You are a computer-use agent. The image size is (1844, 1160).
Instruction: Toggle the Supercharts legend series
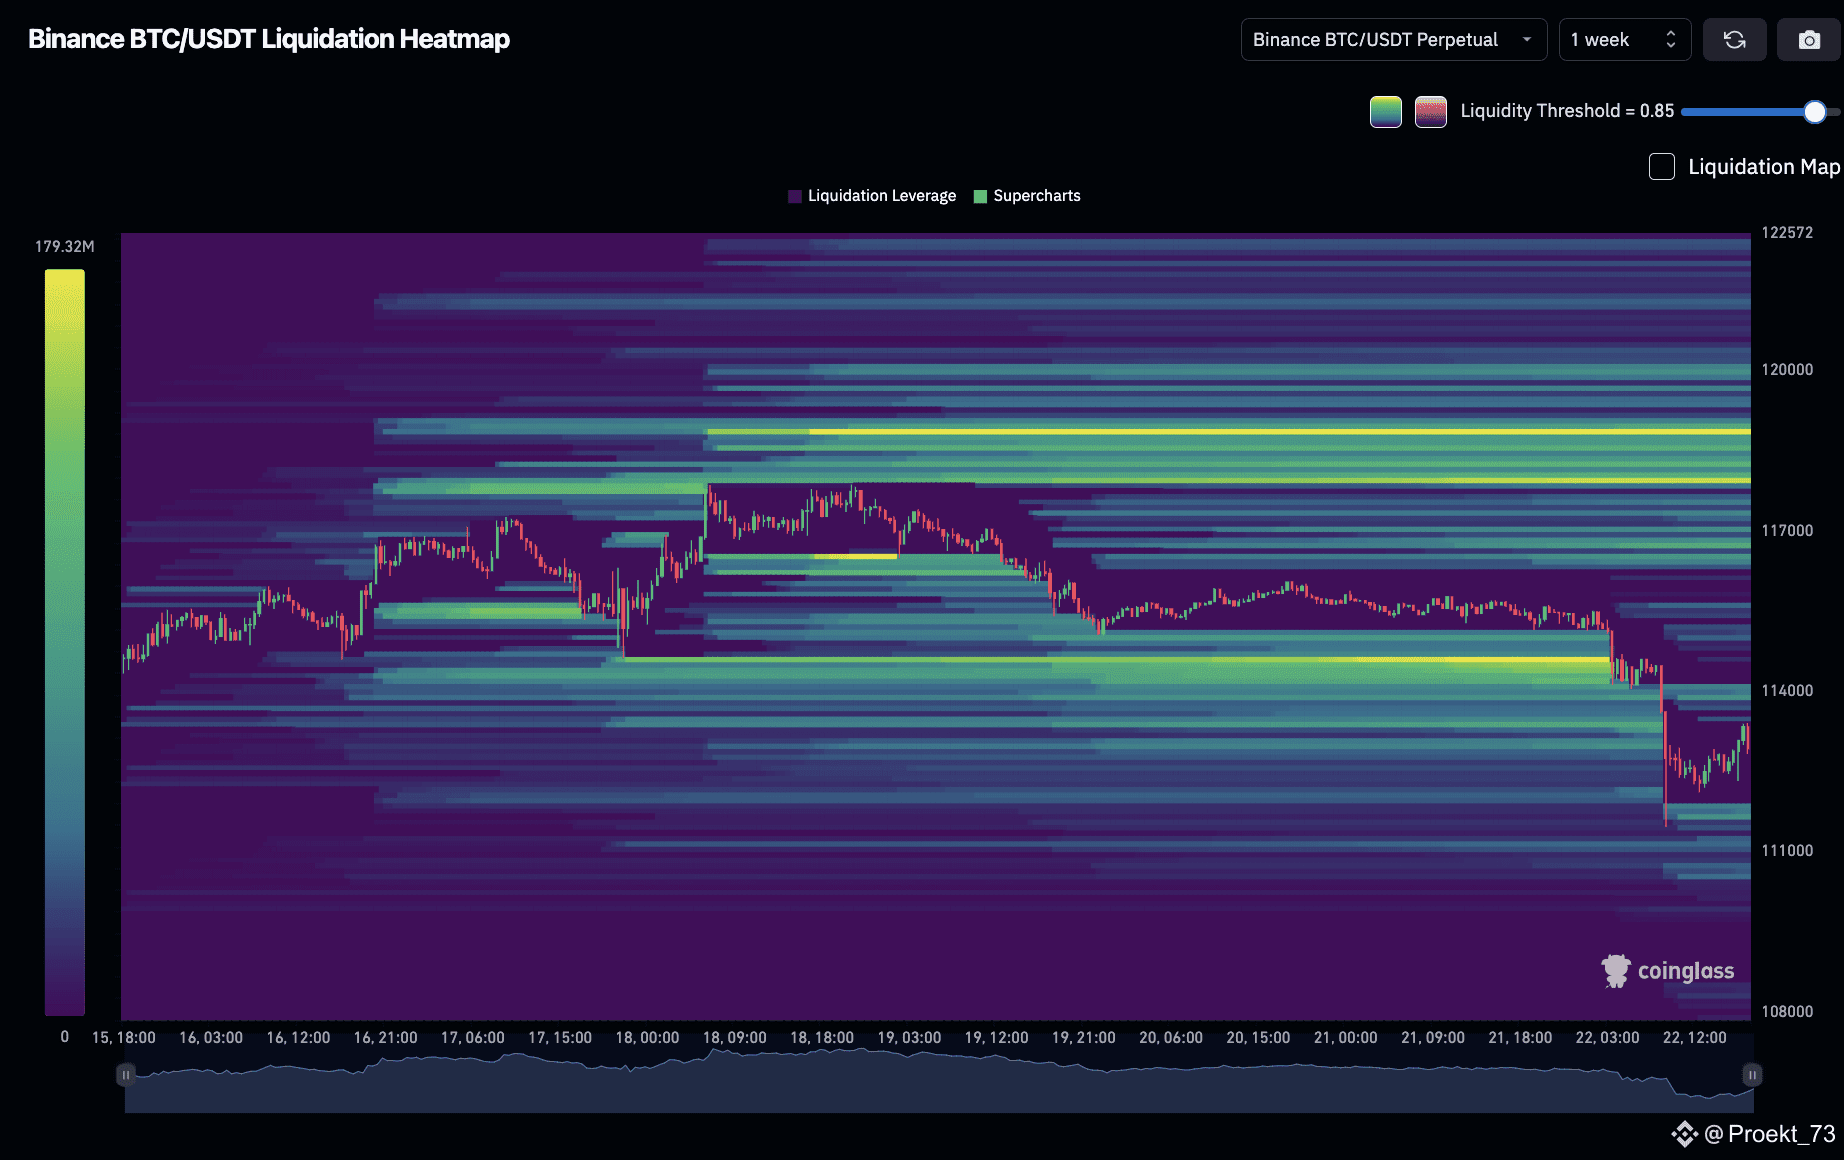point(1028,196)
